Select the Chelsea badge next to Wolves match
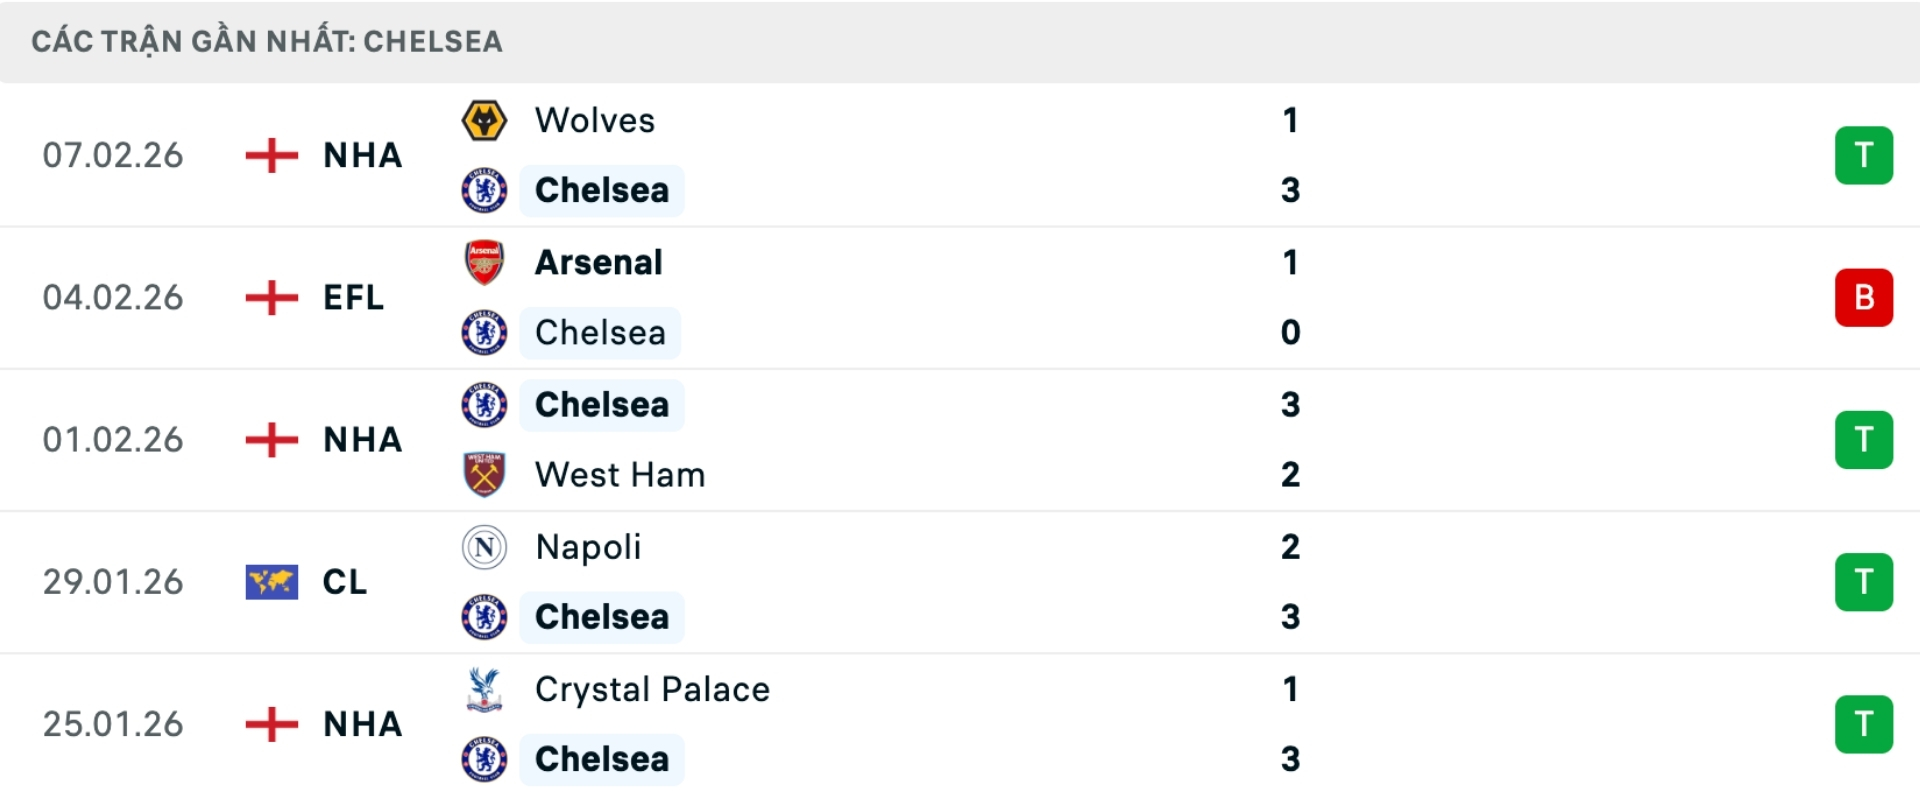The height and width of the screenshot is (792, 1920). 485,190
